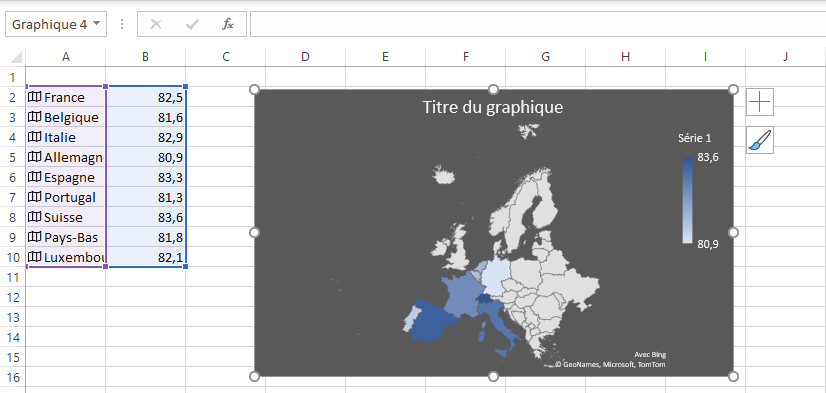The image size is (826, 393).
Task: Click the top-right chart resize handle
Action: (733, 89)
